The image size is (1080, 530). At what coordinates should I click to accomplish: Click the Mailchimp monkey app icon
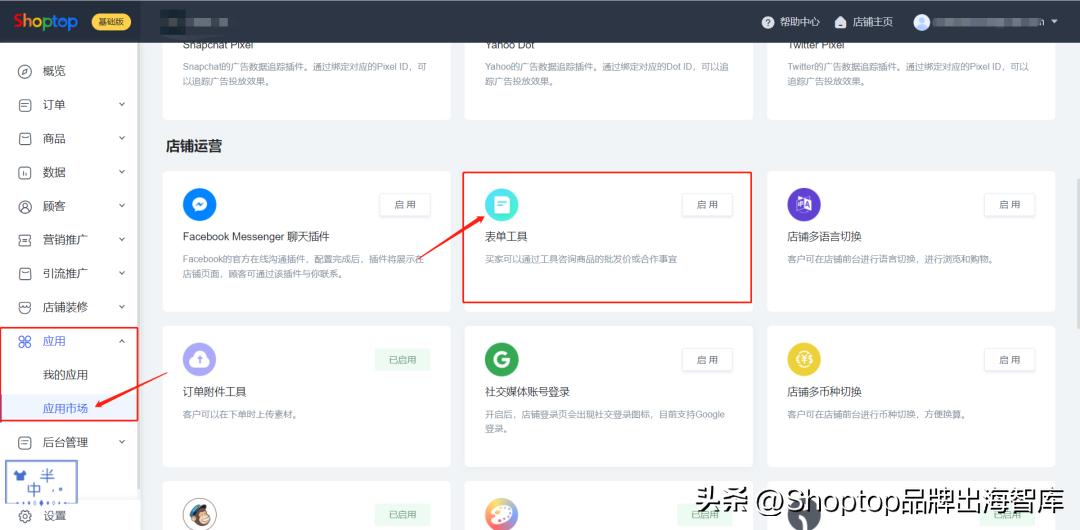200,514
